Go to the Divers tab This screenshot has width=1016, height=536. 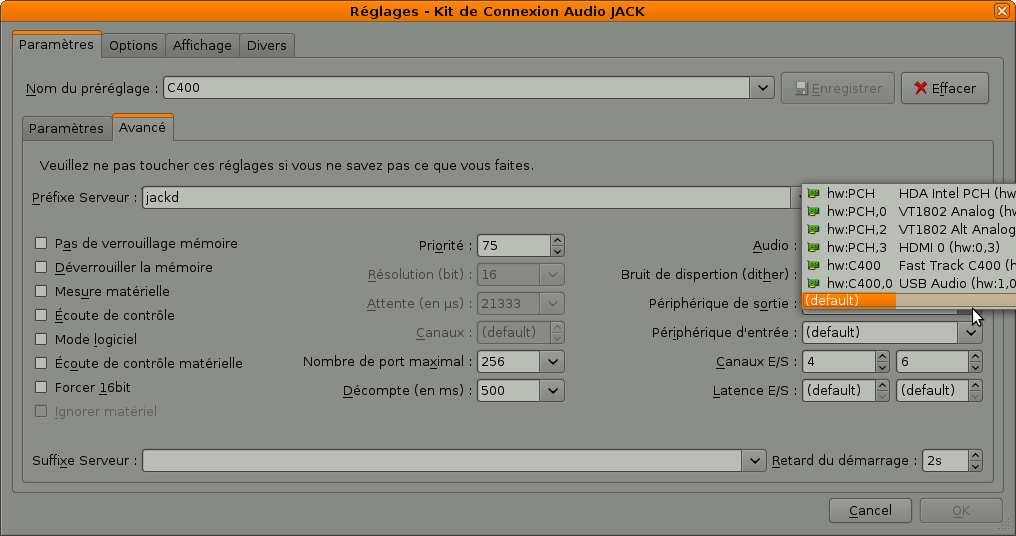click(x=266, y=45)
